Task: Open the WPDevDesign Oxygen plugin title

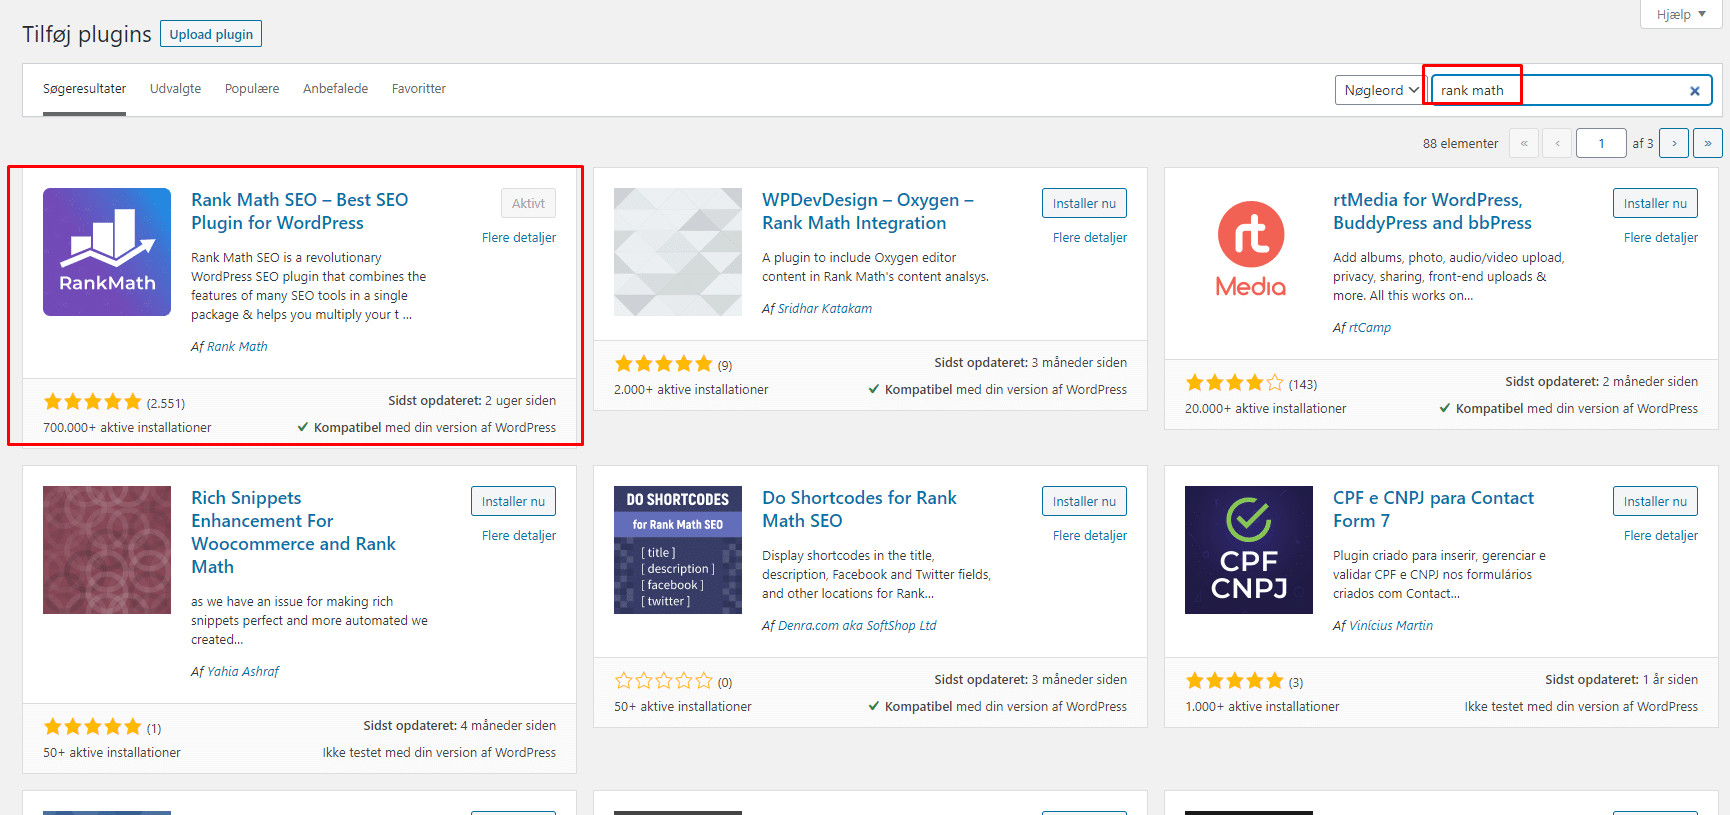Action: (868, 211)
